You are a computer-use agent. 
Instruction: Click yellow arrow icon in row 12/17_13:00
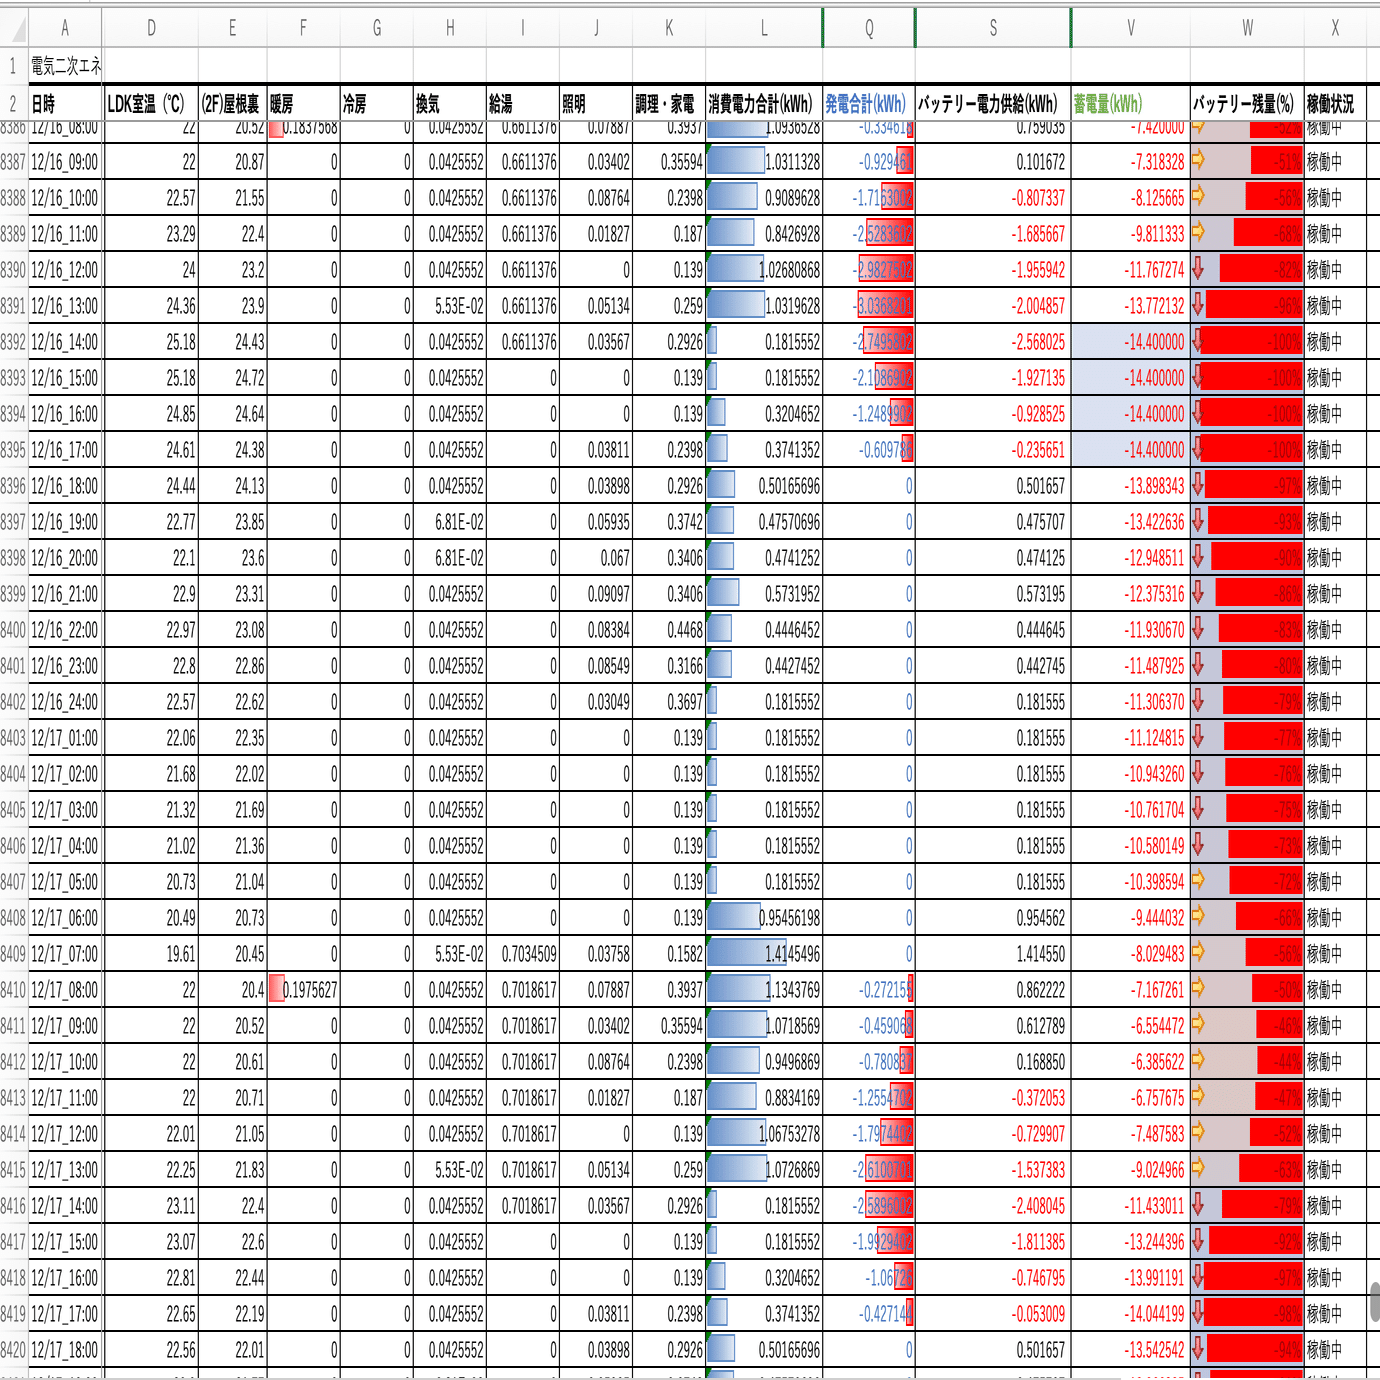pyautogui.click(x=1198, y=1167)
